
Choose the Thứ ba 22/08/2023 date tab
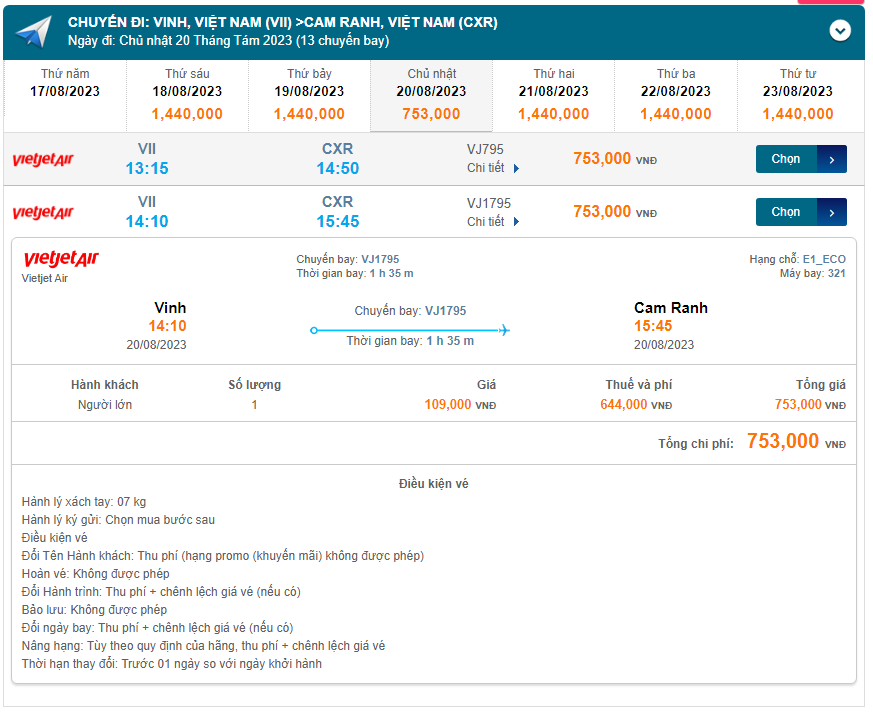point(676,95)
